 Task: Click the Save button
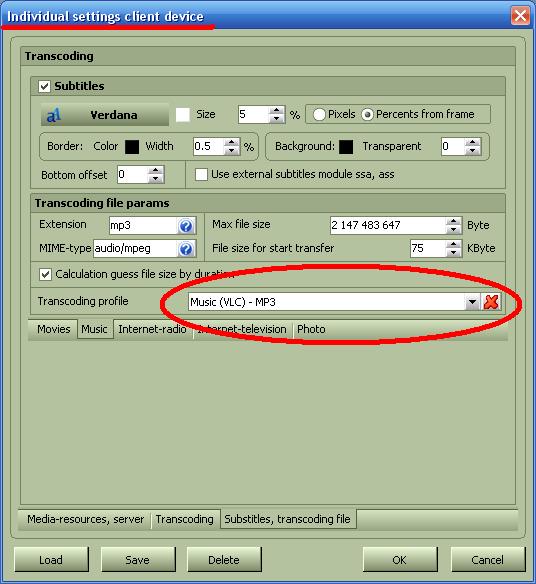pyautogui.click(x=138, y=559)
